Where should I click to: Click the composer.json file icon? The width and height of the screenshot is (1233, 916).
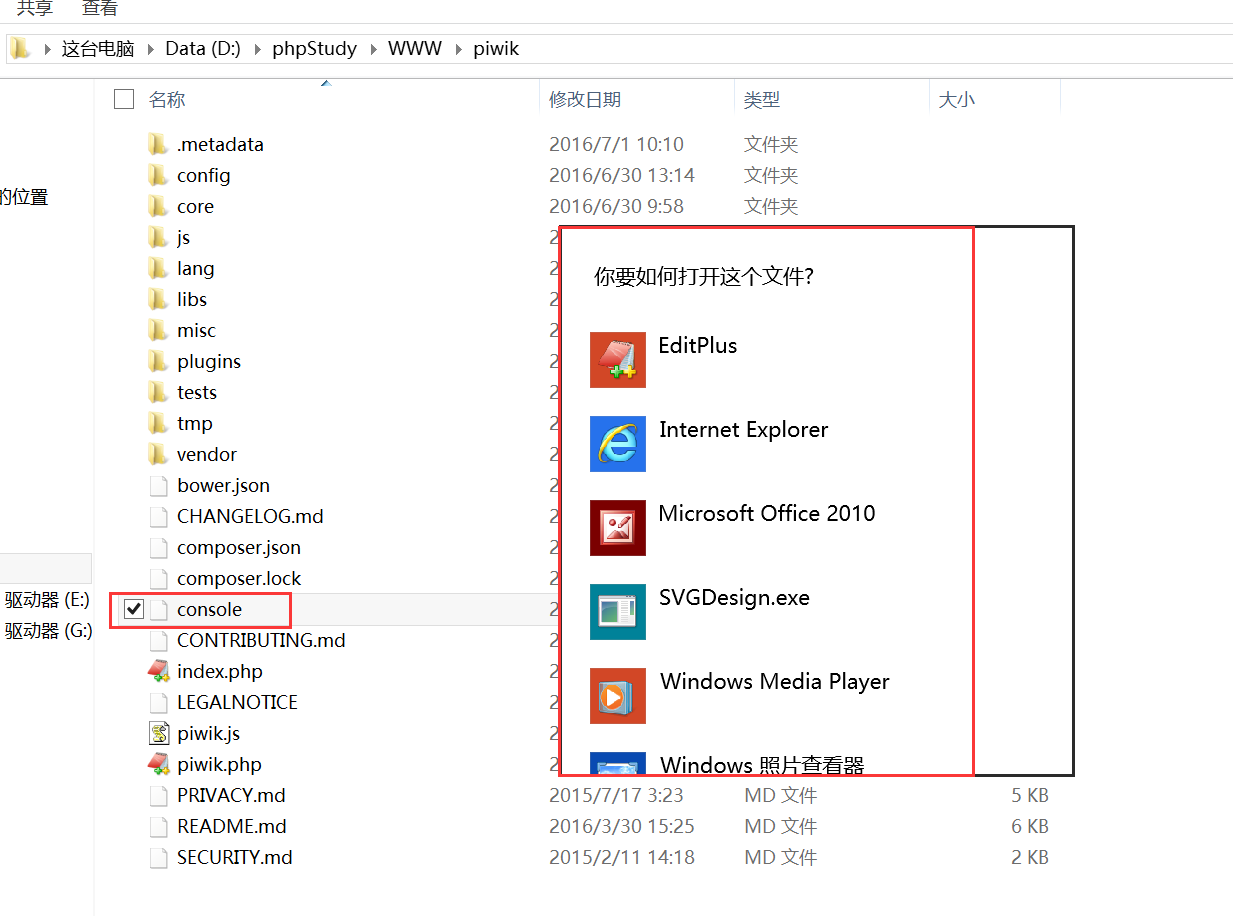click(x=157, y=547)
